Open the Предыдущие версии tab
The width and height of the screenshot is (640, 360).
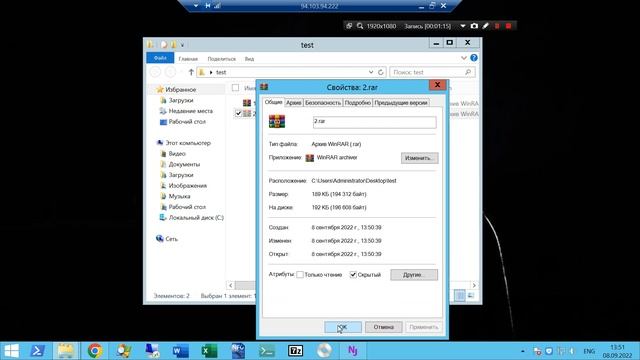point(401,103)
